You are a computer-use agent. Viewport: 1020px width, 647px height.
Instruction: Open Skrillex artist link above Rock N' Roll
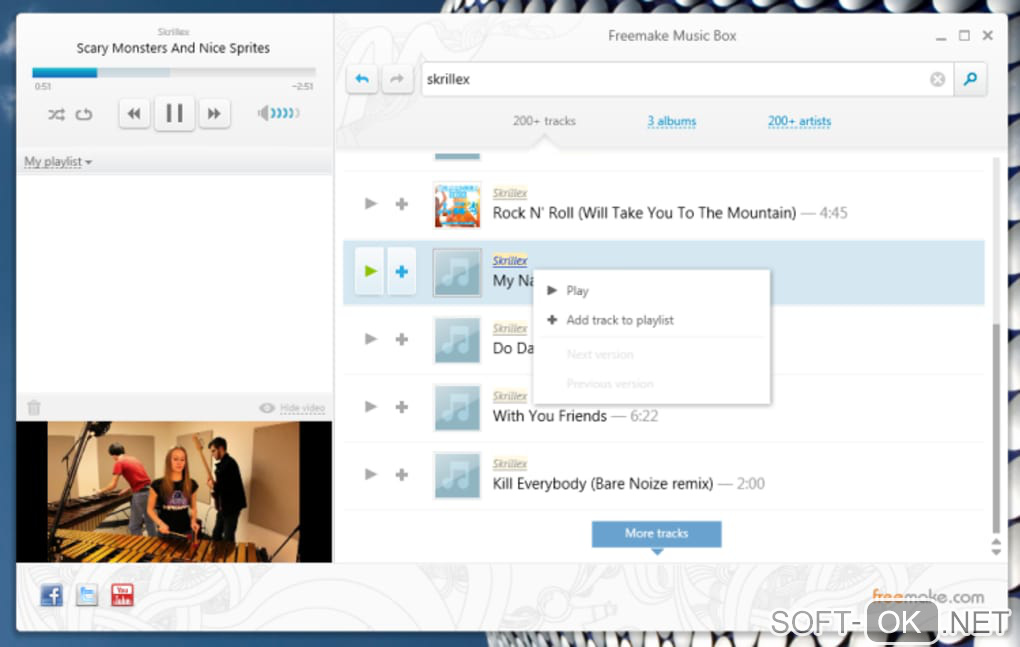510,193
